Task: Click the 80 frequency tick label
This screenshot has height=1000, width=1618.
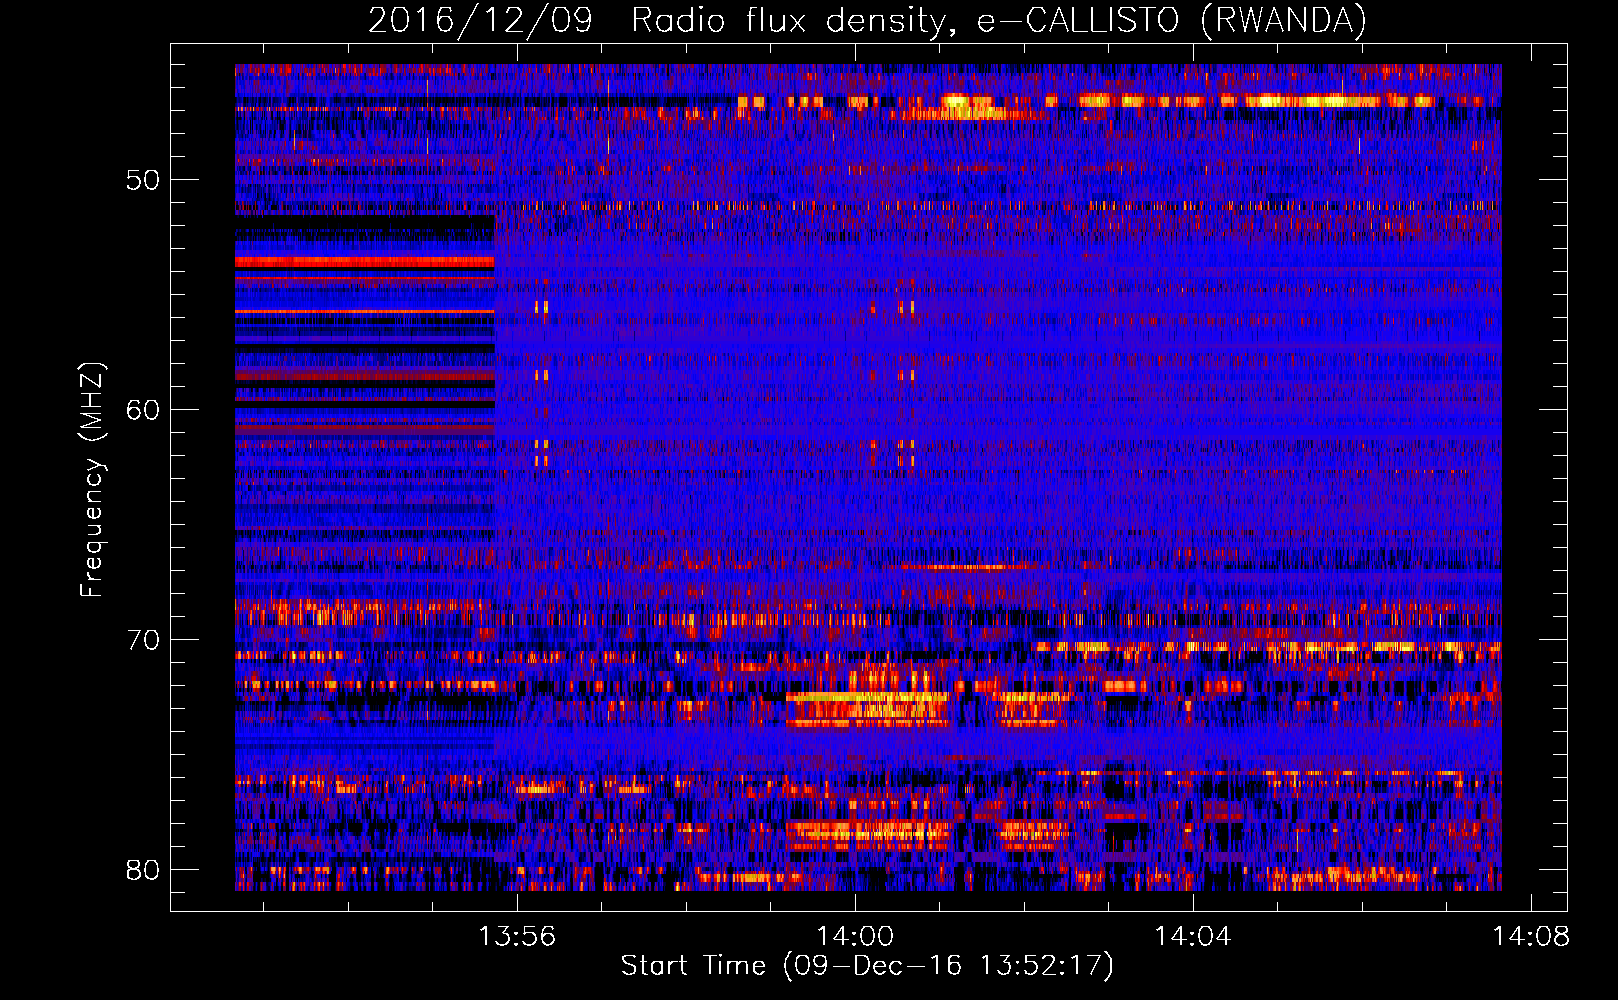Action: [x=143, y=870]
